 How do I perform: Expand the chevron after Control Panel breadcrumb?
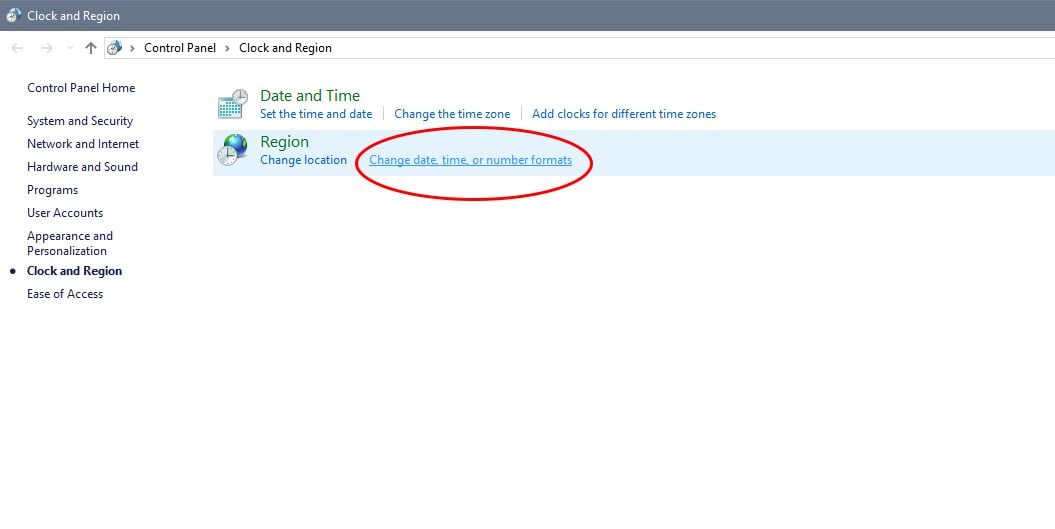click(227, 48)
